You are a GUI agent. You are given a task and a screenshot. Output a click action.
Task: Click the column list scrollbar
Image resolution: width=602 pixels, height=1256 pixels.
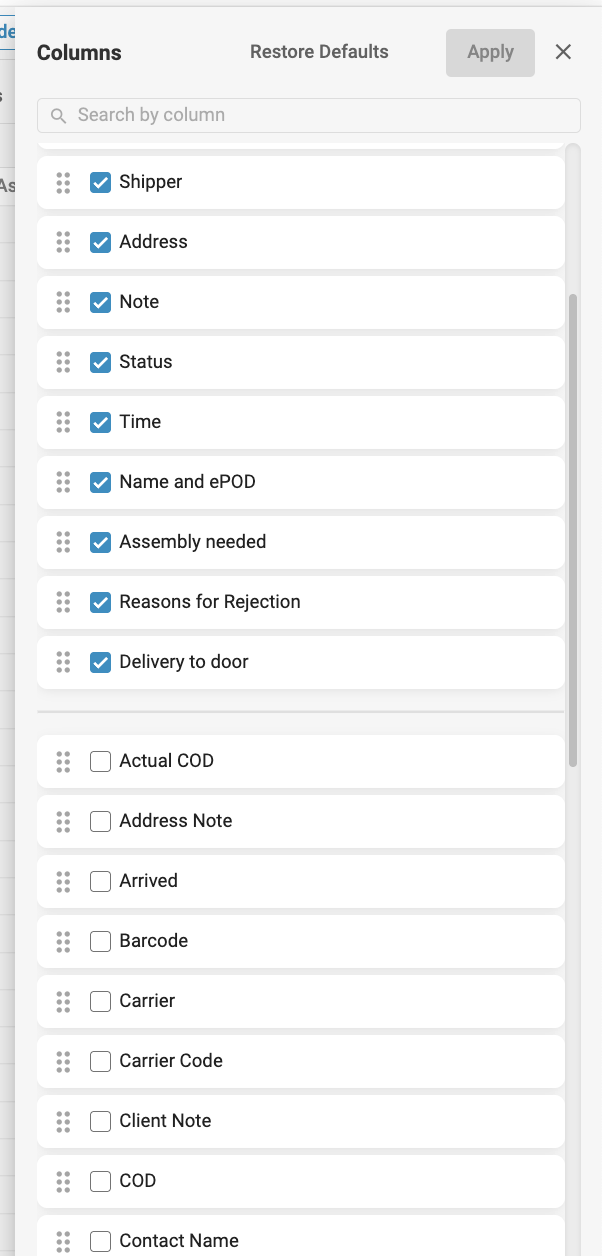click(573, 530)
